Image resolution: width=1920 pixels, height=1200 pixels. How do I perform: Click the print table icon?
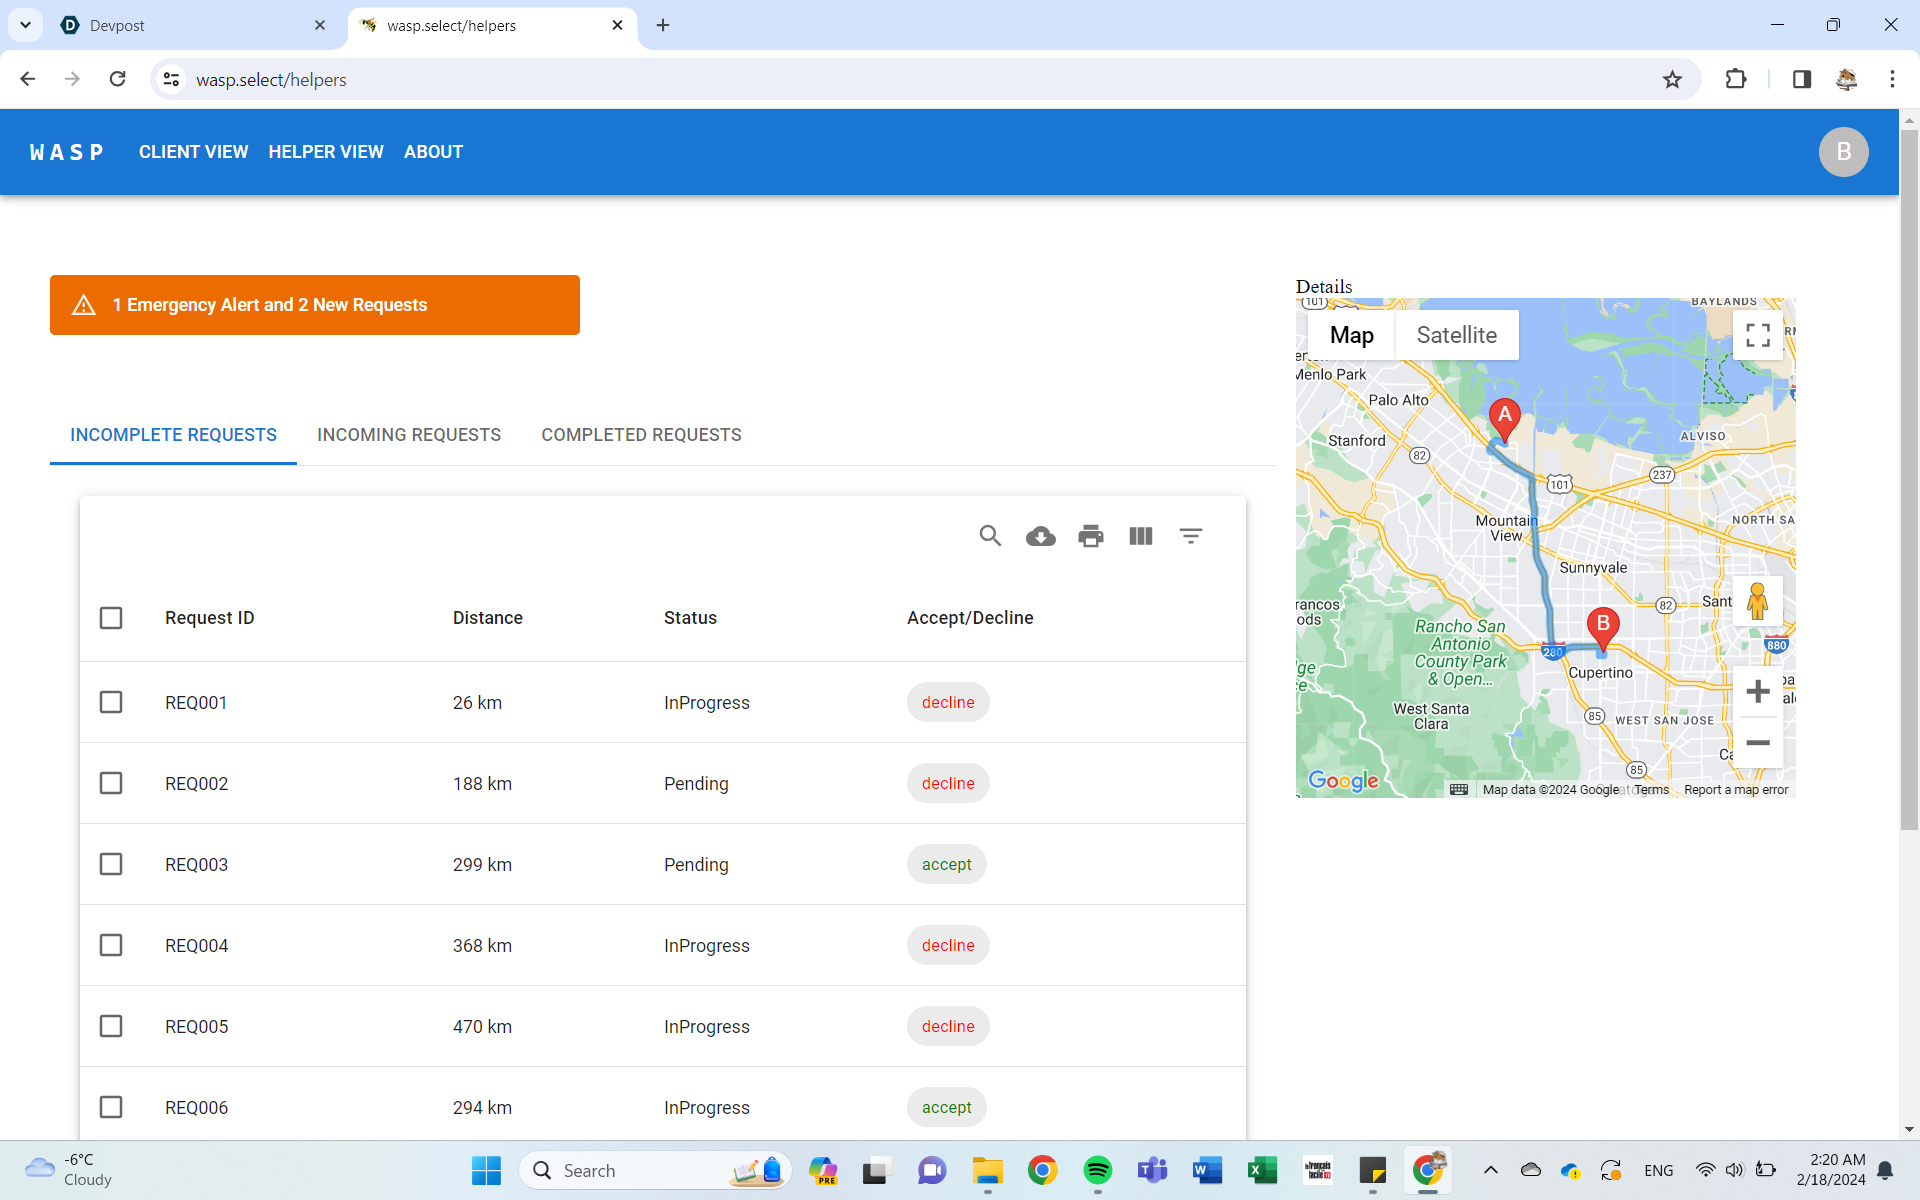click(1090, 536)
